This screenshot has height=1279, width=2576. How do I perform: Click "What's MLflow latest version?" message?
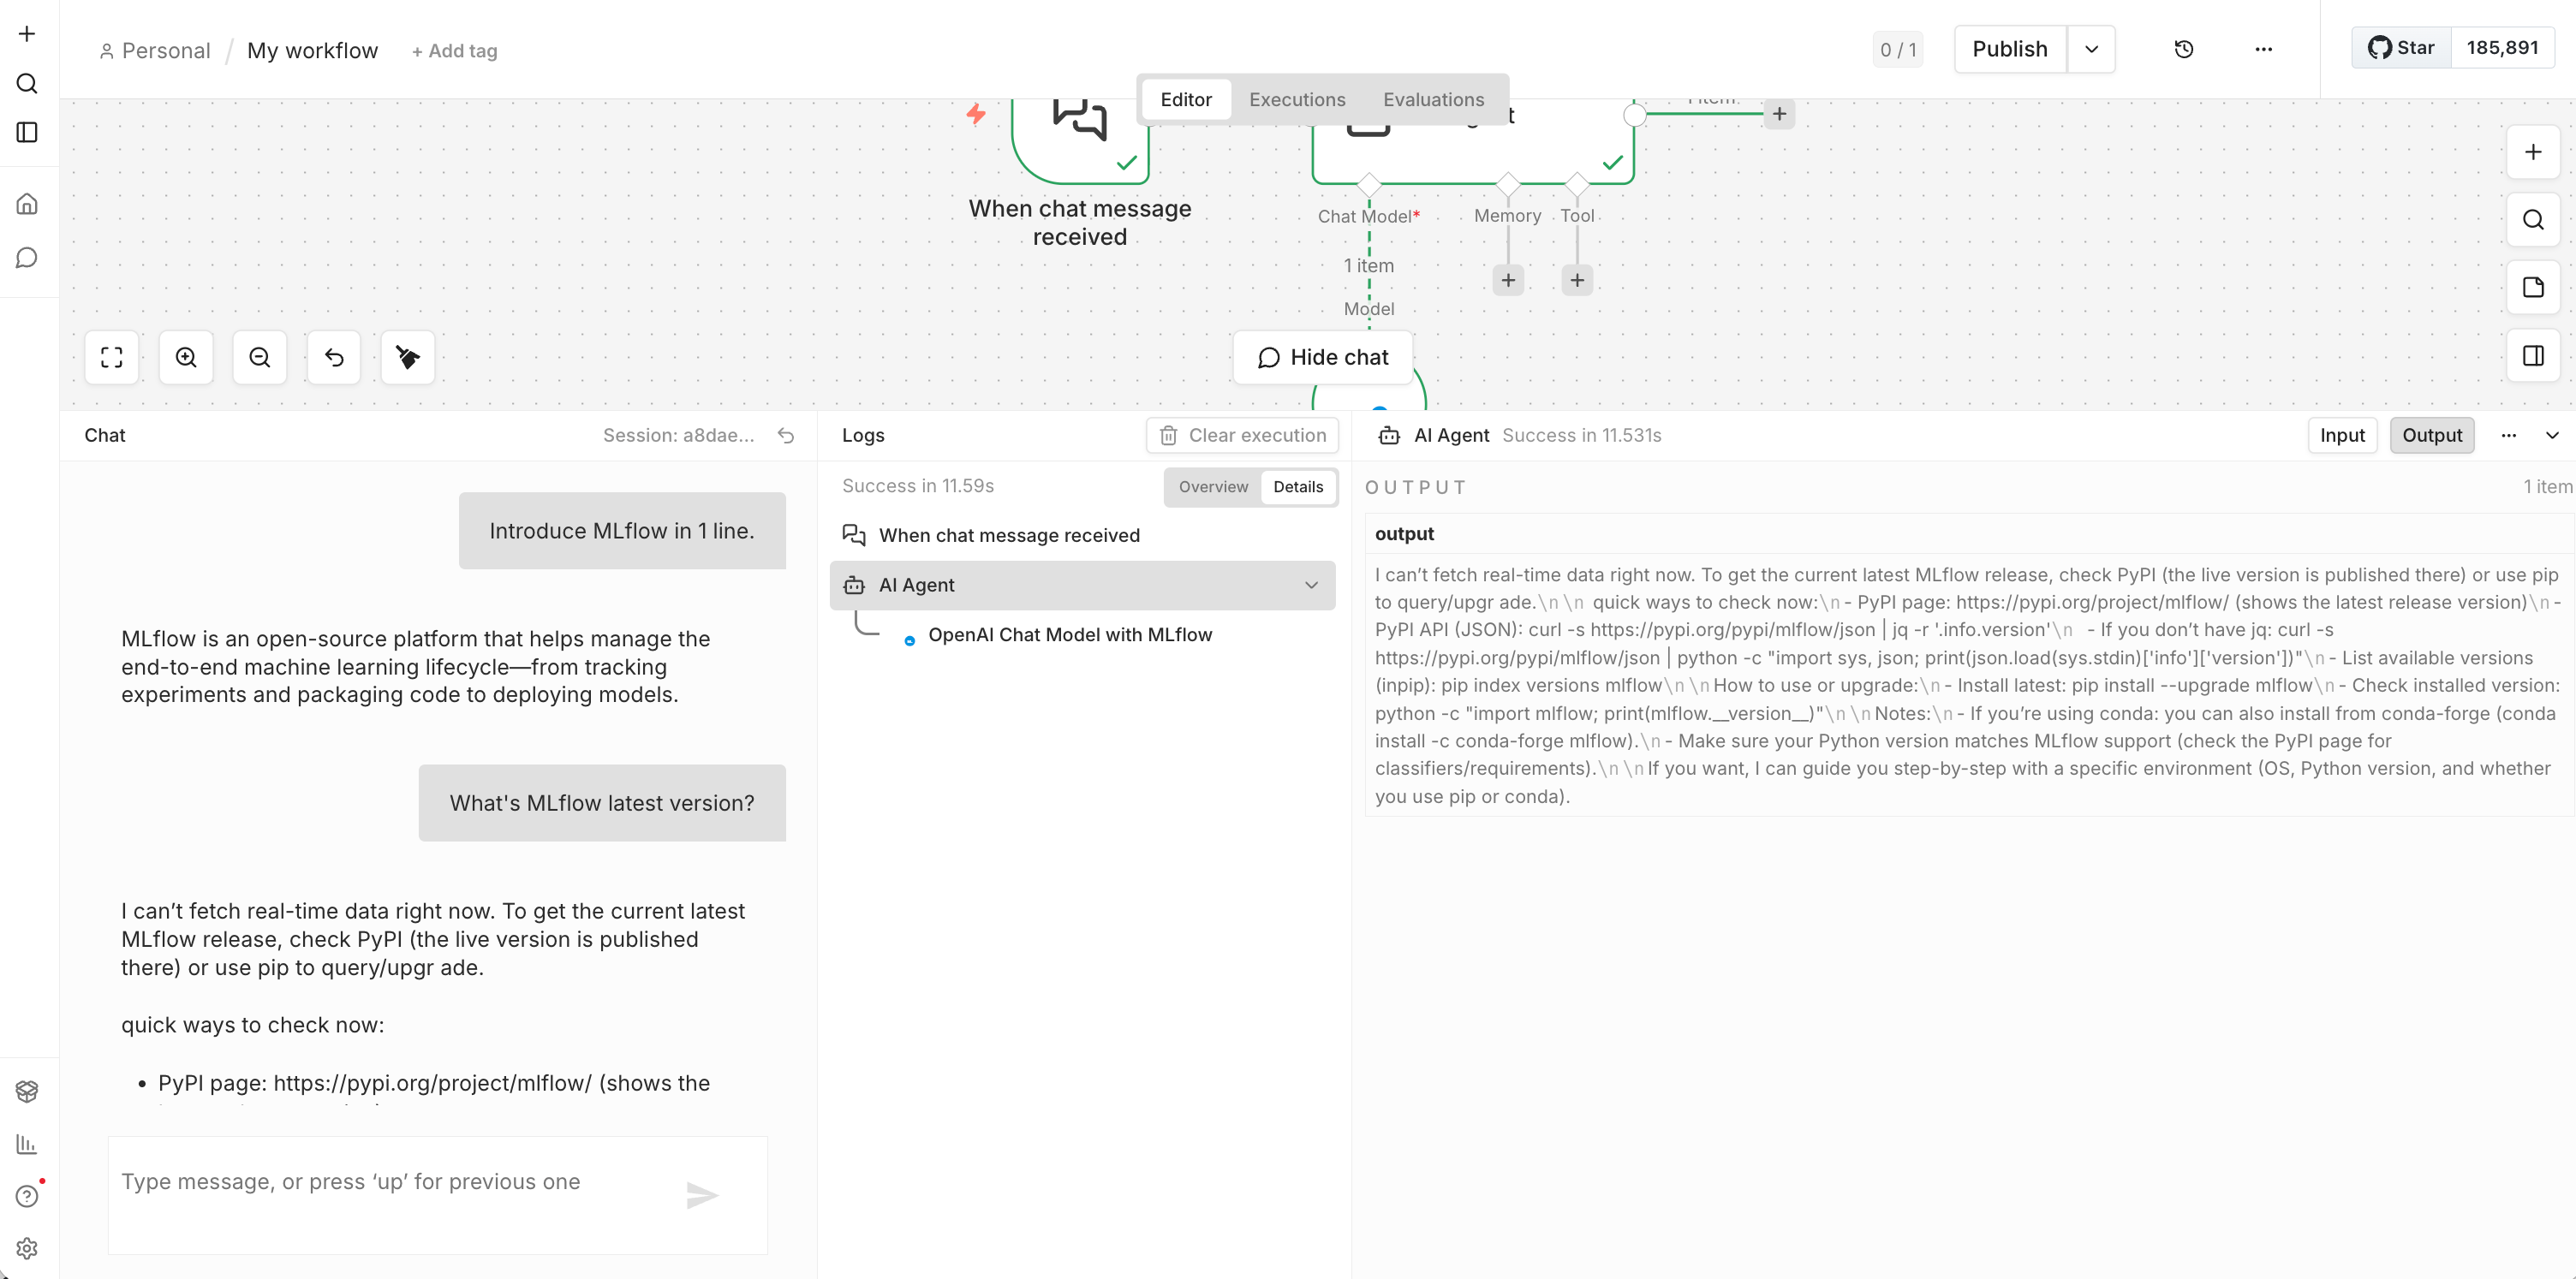(x=602, y=803)
